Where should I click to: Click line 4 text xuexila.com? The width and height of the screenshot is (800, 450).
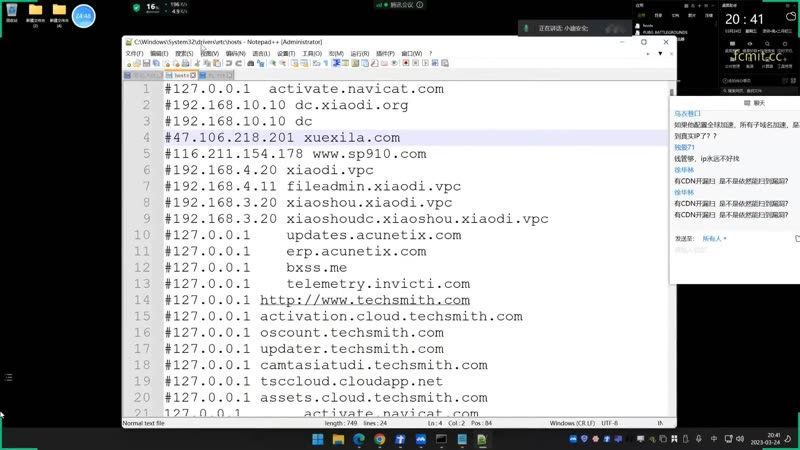[352, 138]
